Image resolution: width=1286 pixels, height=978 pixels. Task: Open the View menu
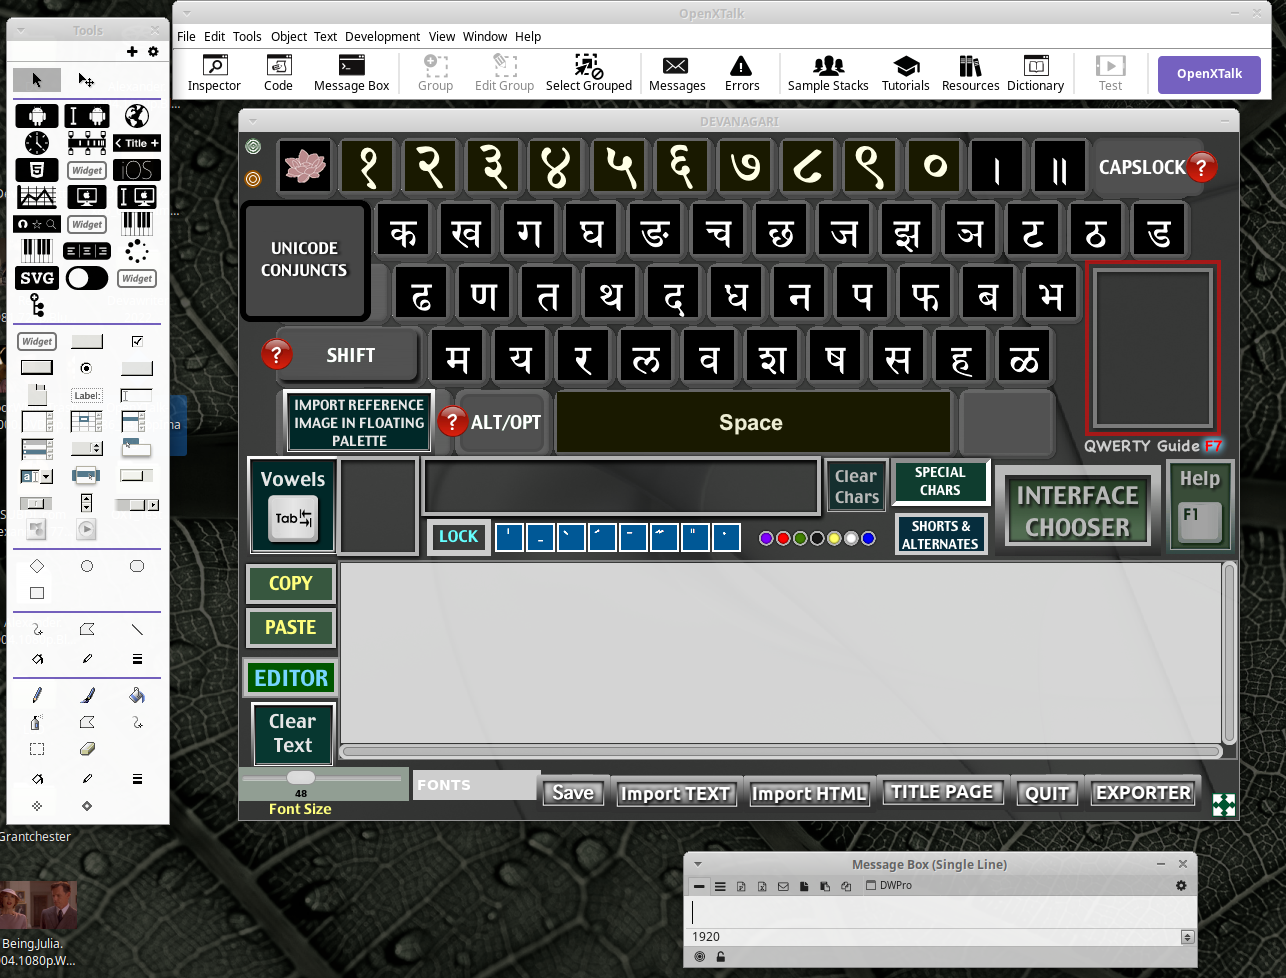442,36
